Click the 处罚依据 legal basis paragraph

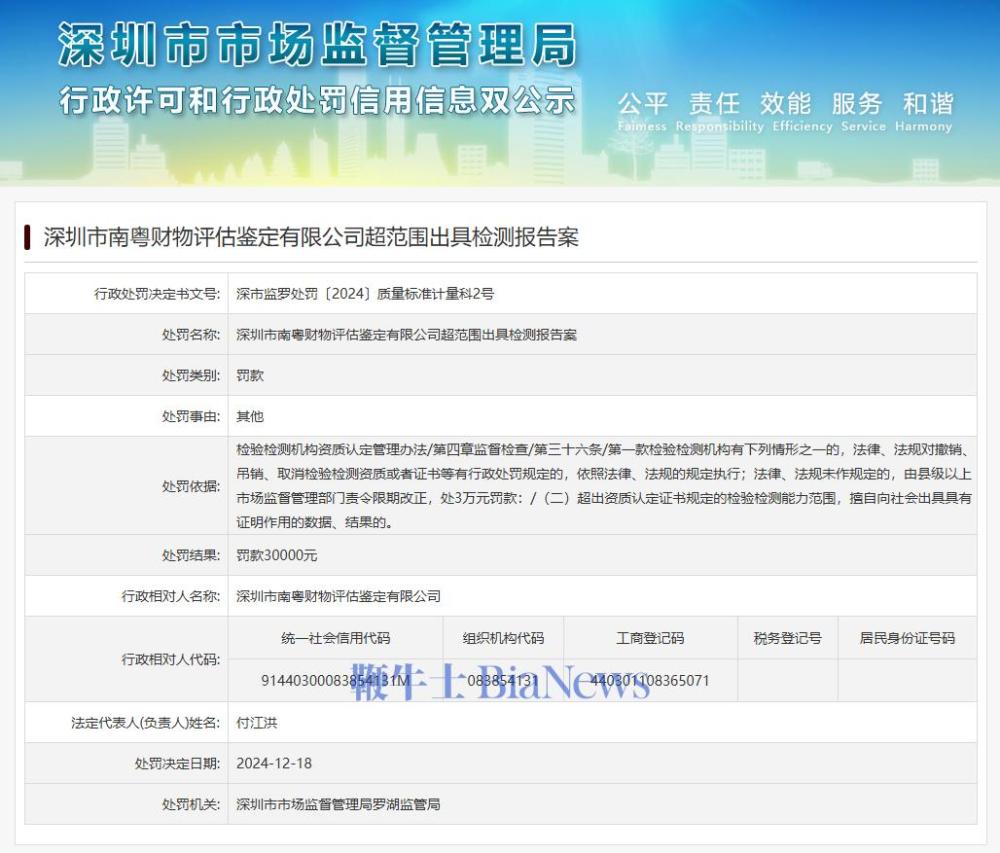[603, 486]
